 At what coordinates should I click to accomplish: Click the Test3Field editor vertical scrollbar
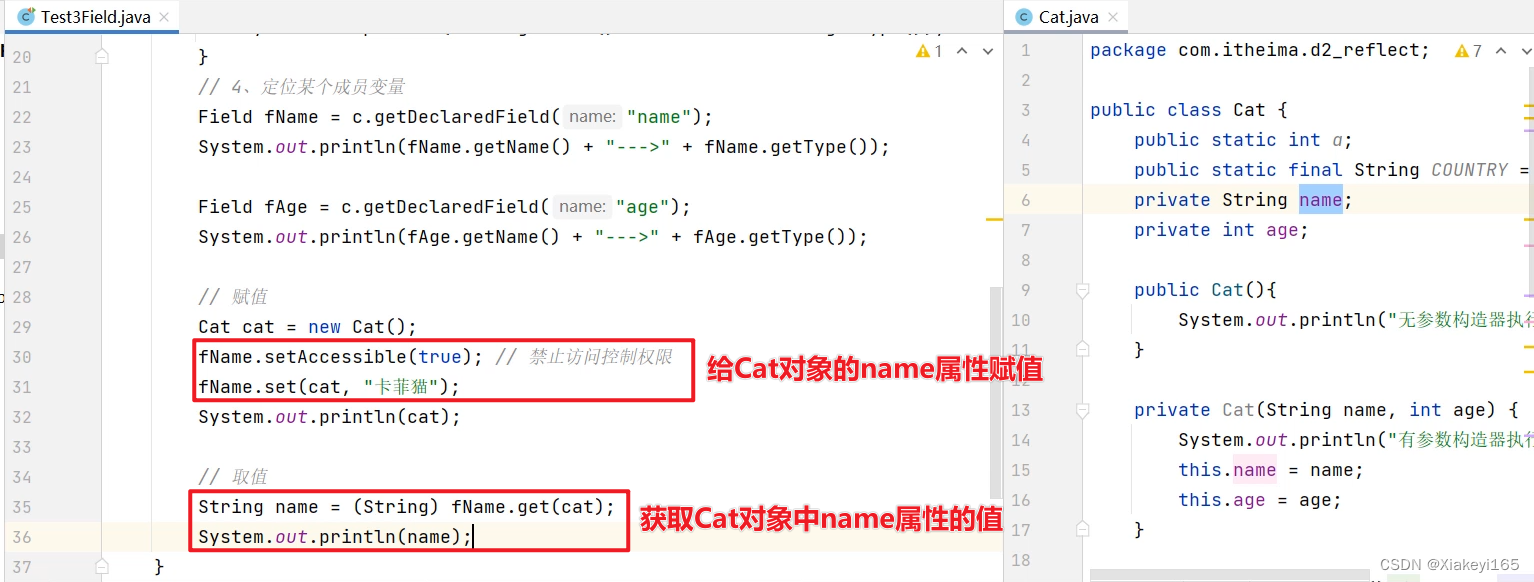point(995,392)
